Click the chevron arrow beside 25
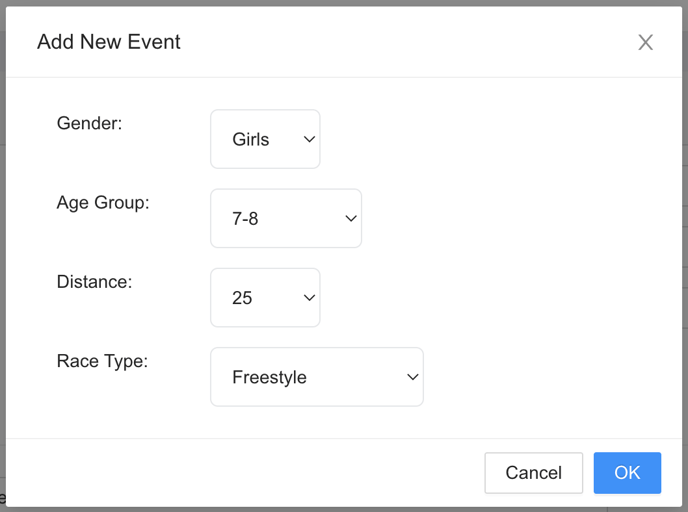Screen dimensions: 688x512 309,298
